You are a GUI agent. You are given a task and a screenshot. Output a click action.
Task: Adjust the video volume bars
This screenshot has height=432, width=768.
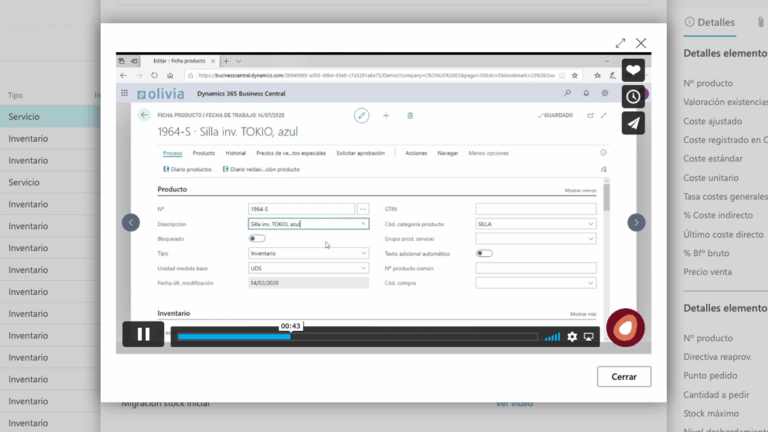[x=552, y=336]
